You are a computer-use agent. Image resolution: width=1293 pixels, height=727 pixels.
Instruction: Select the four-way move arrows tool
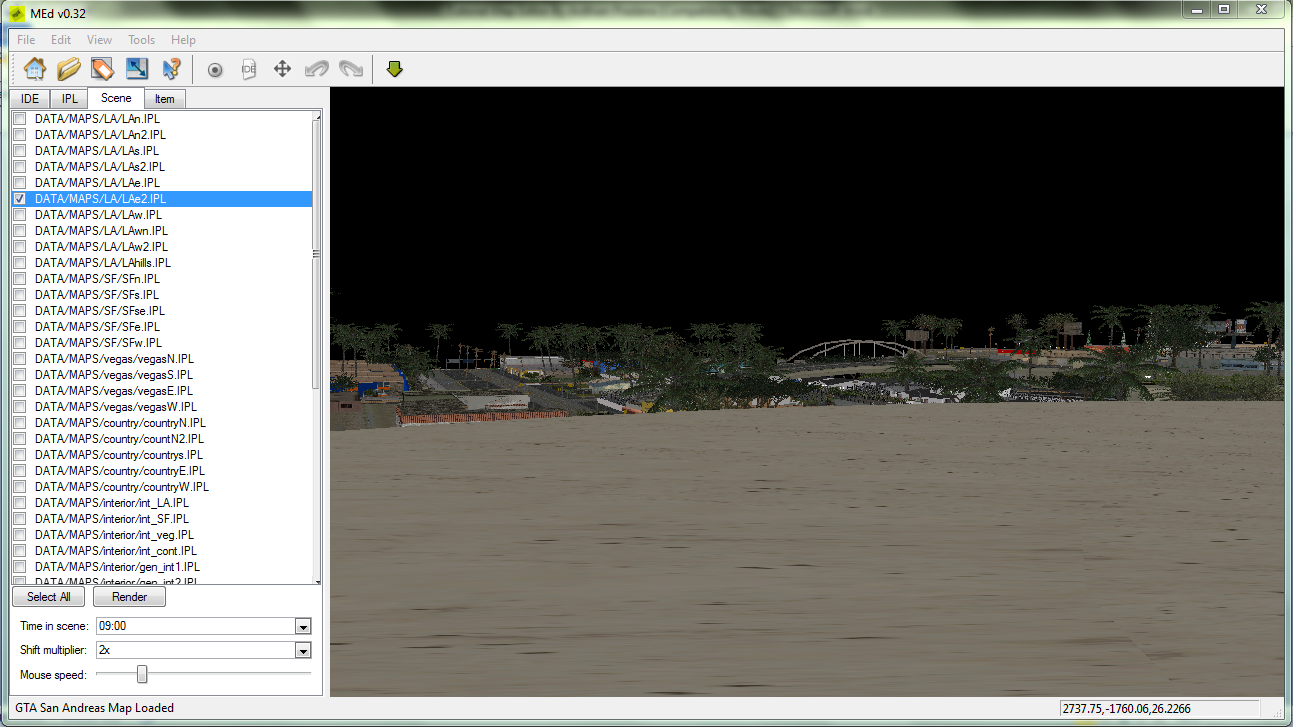point(283,69)
